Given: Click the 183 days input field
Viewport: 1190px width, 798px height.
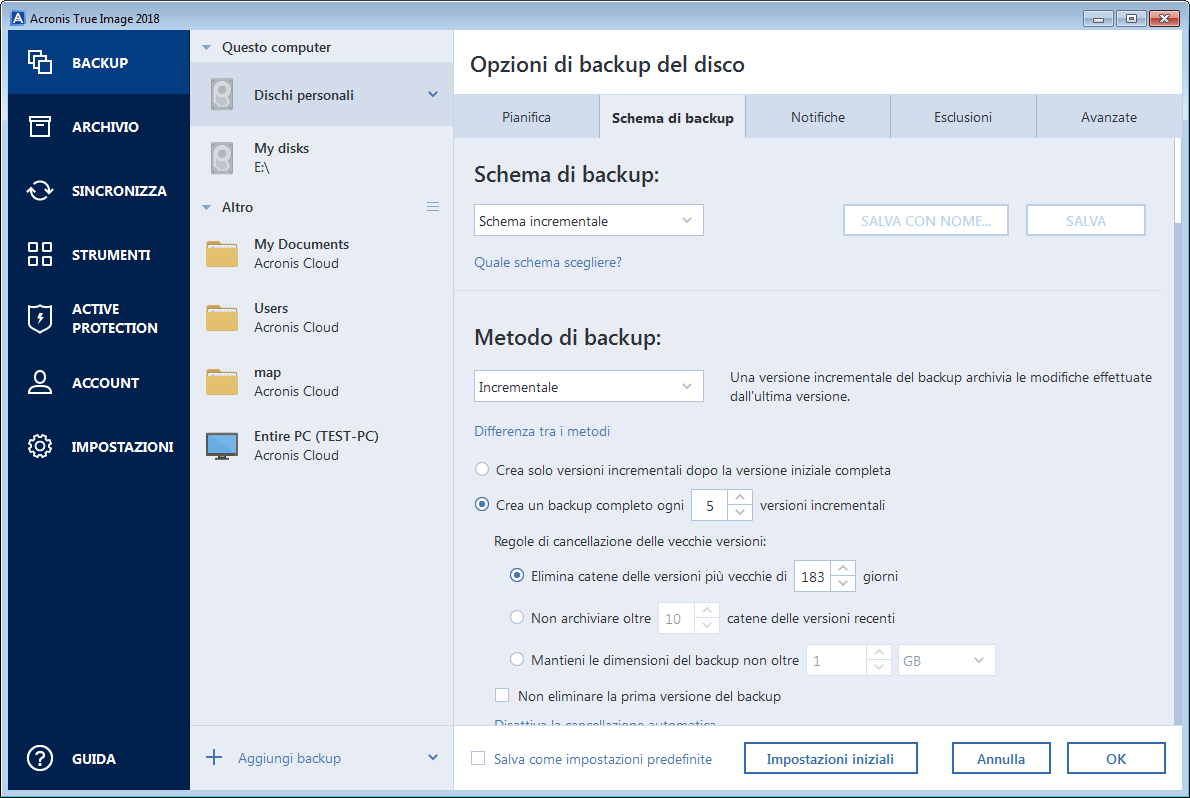Looking at the screenshot, I should (812, 576).
